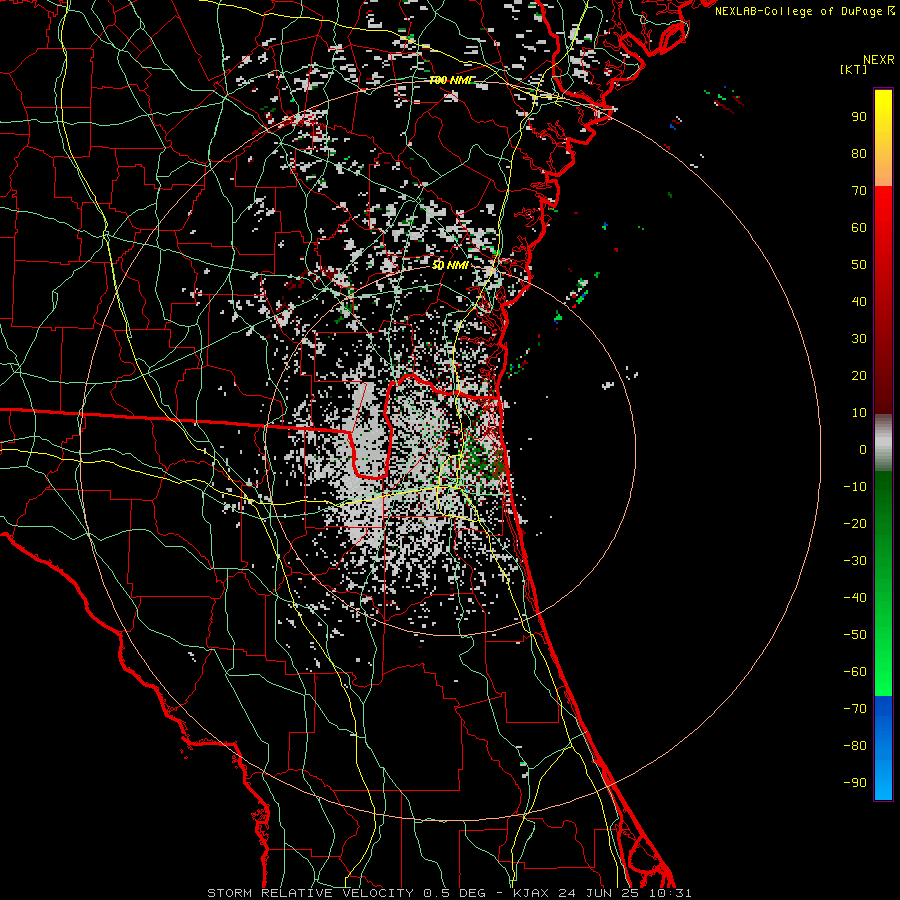The image size is (900, 900).
Task: Click the -60 scale label
Action: (855, 672)
